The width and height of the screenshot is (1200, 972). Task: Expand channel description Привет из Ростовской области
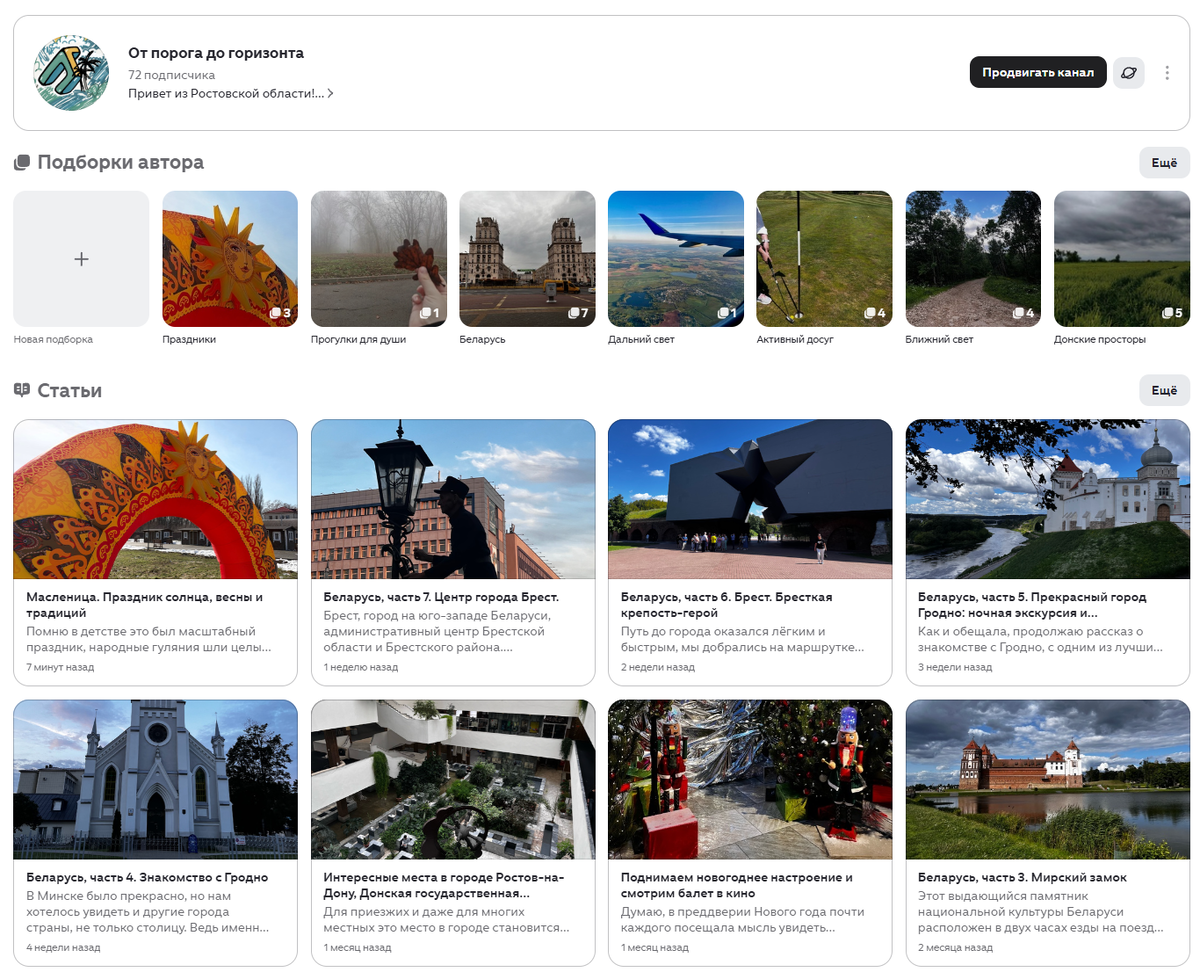pos(231,93)
